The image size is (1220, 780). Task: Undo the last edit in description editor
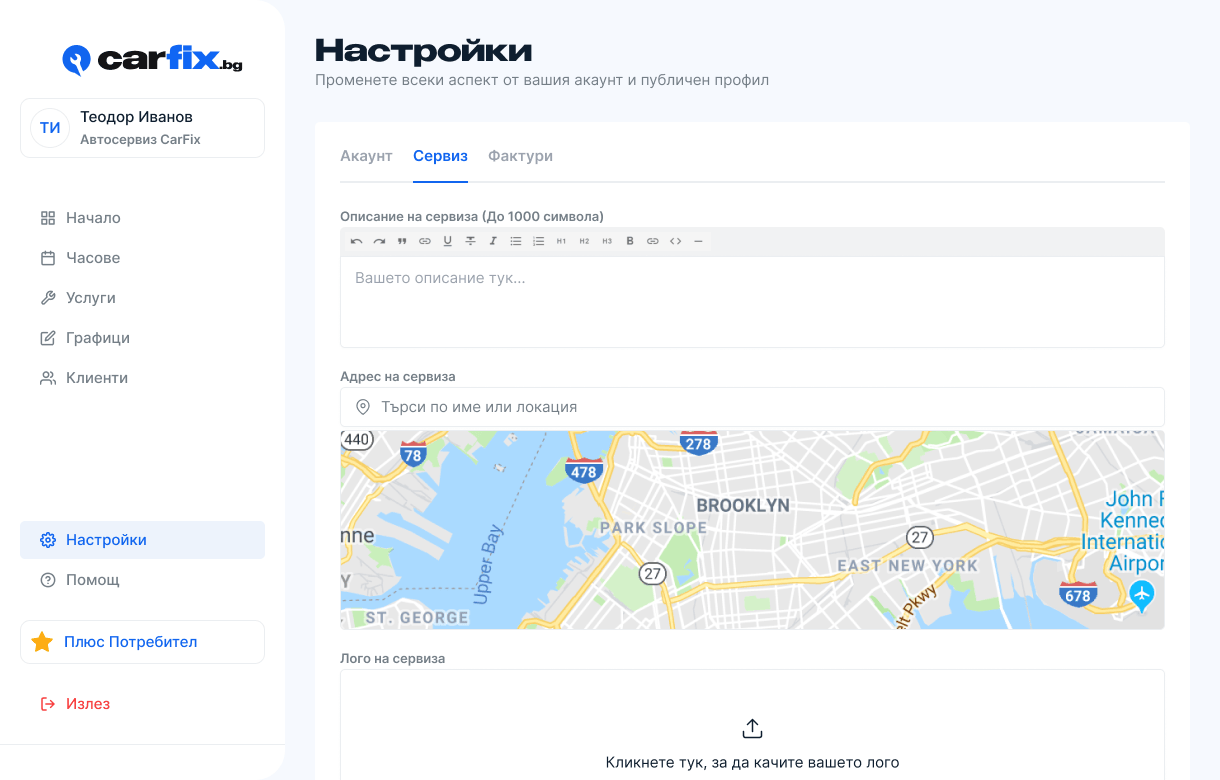click(356, 241)
